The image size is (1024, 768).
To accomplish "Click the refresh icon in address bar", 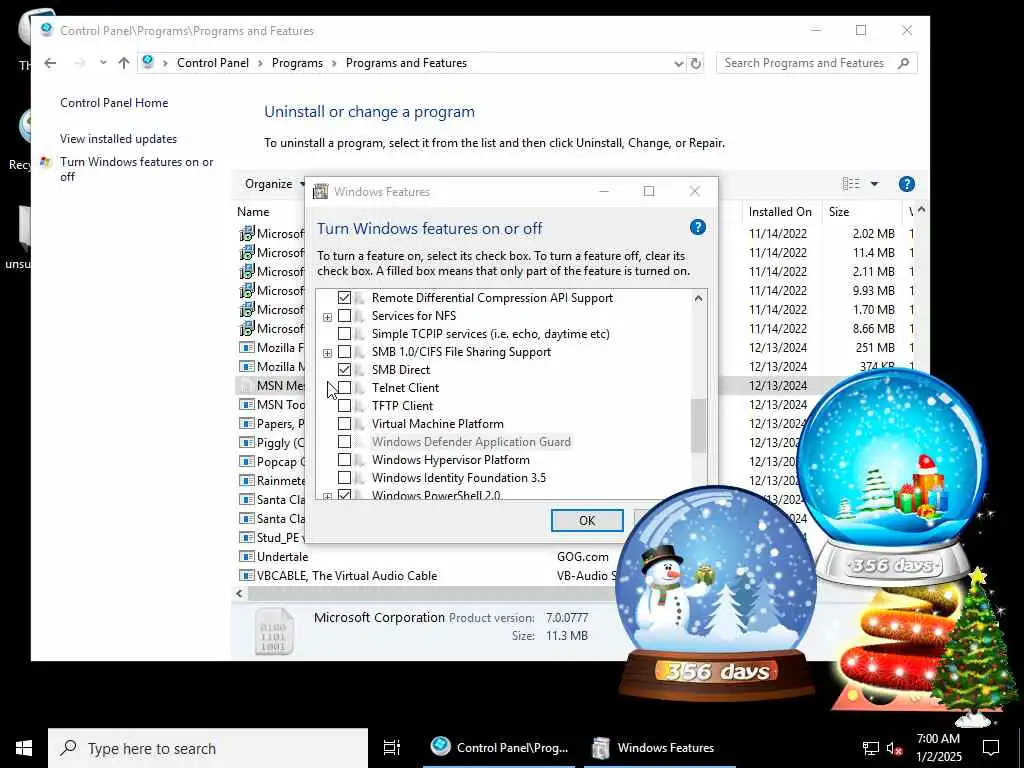I will click(x=696, y=63).
